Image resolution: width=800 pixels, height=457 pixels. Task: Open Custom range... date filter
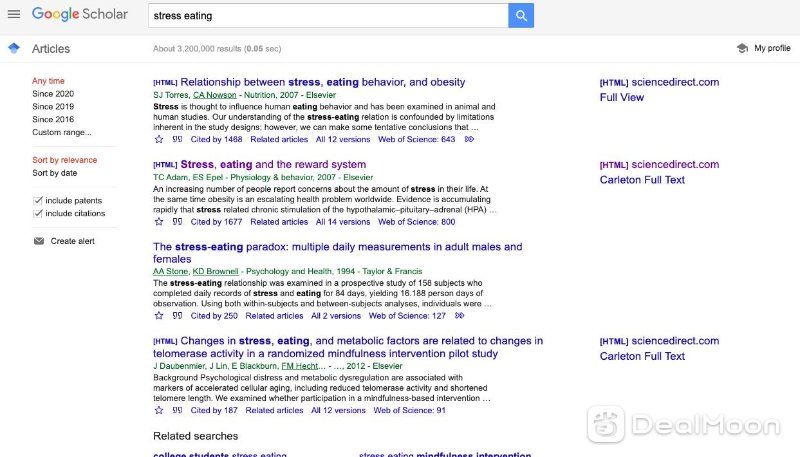pos(62,132)
